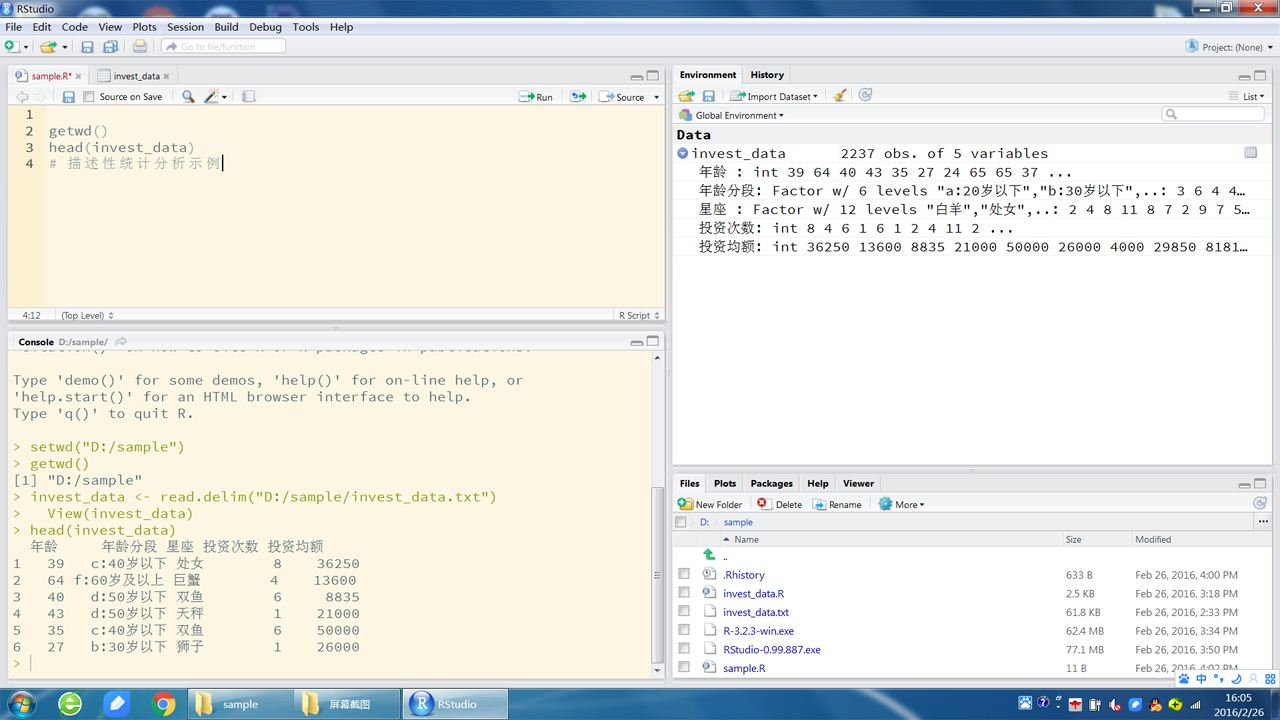Switch to the History tab

click(x=767, y=75)
